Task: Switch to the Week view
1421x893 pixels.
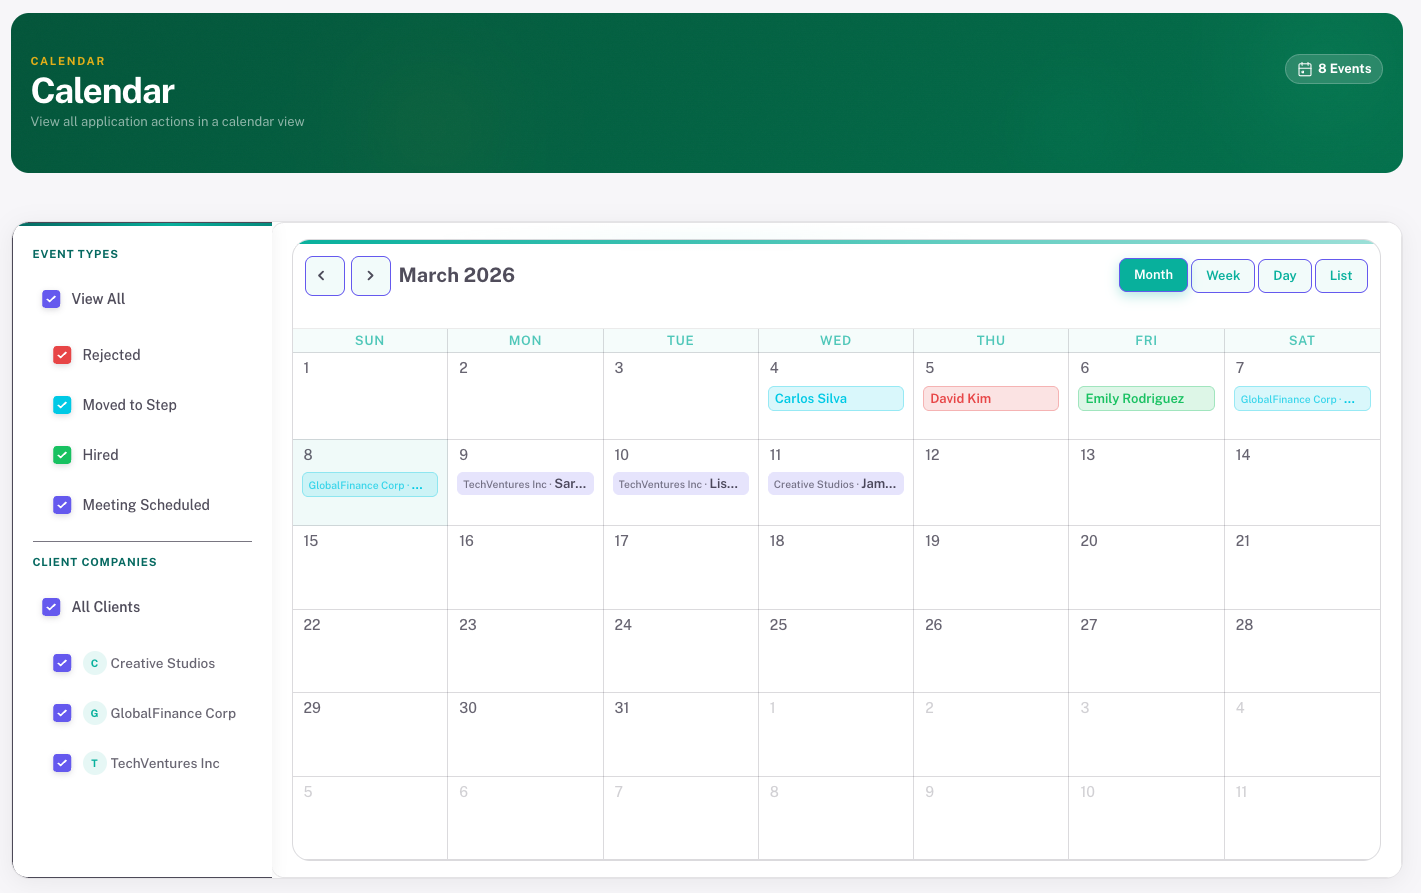Action: (1222, 275)
